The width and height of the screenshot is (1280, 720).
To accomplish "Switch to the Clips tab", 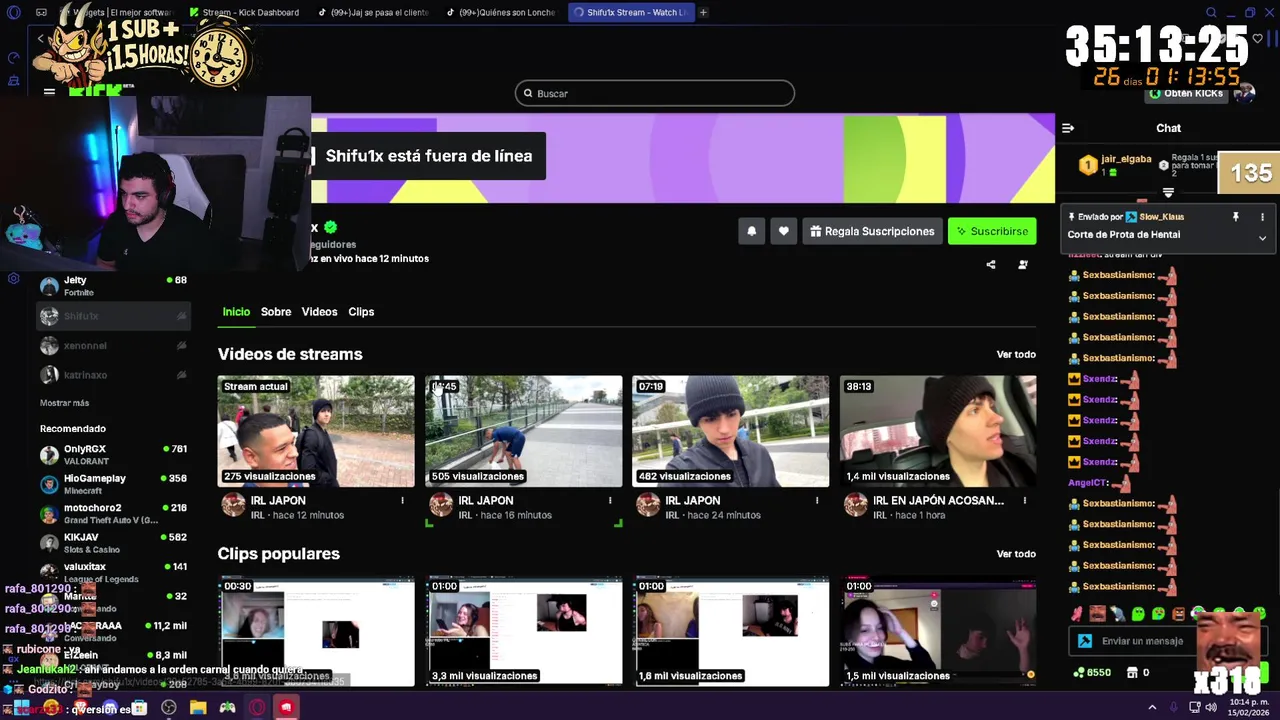I will (x=361, y=312).
